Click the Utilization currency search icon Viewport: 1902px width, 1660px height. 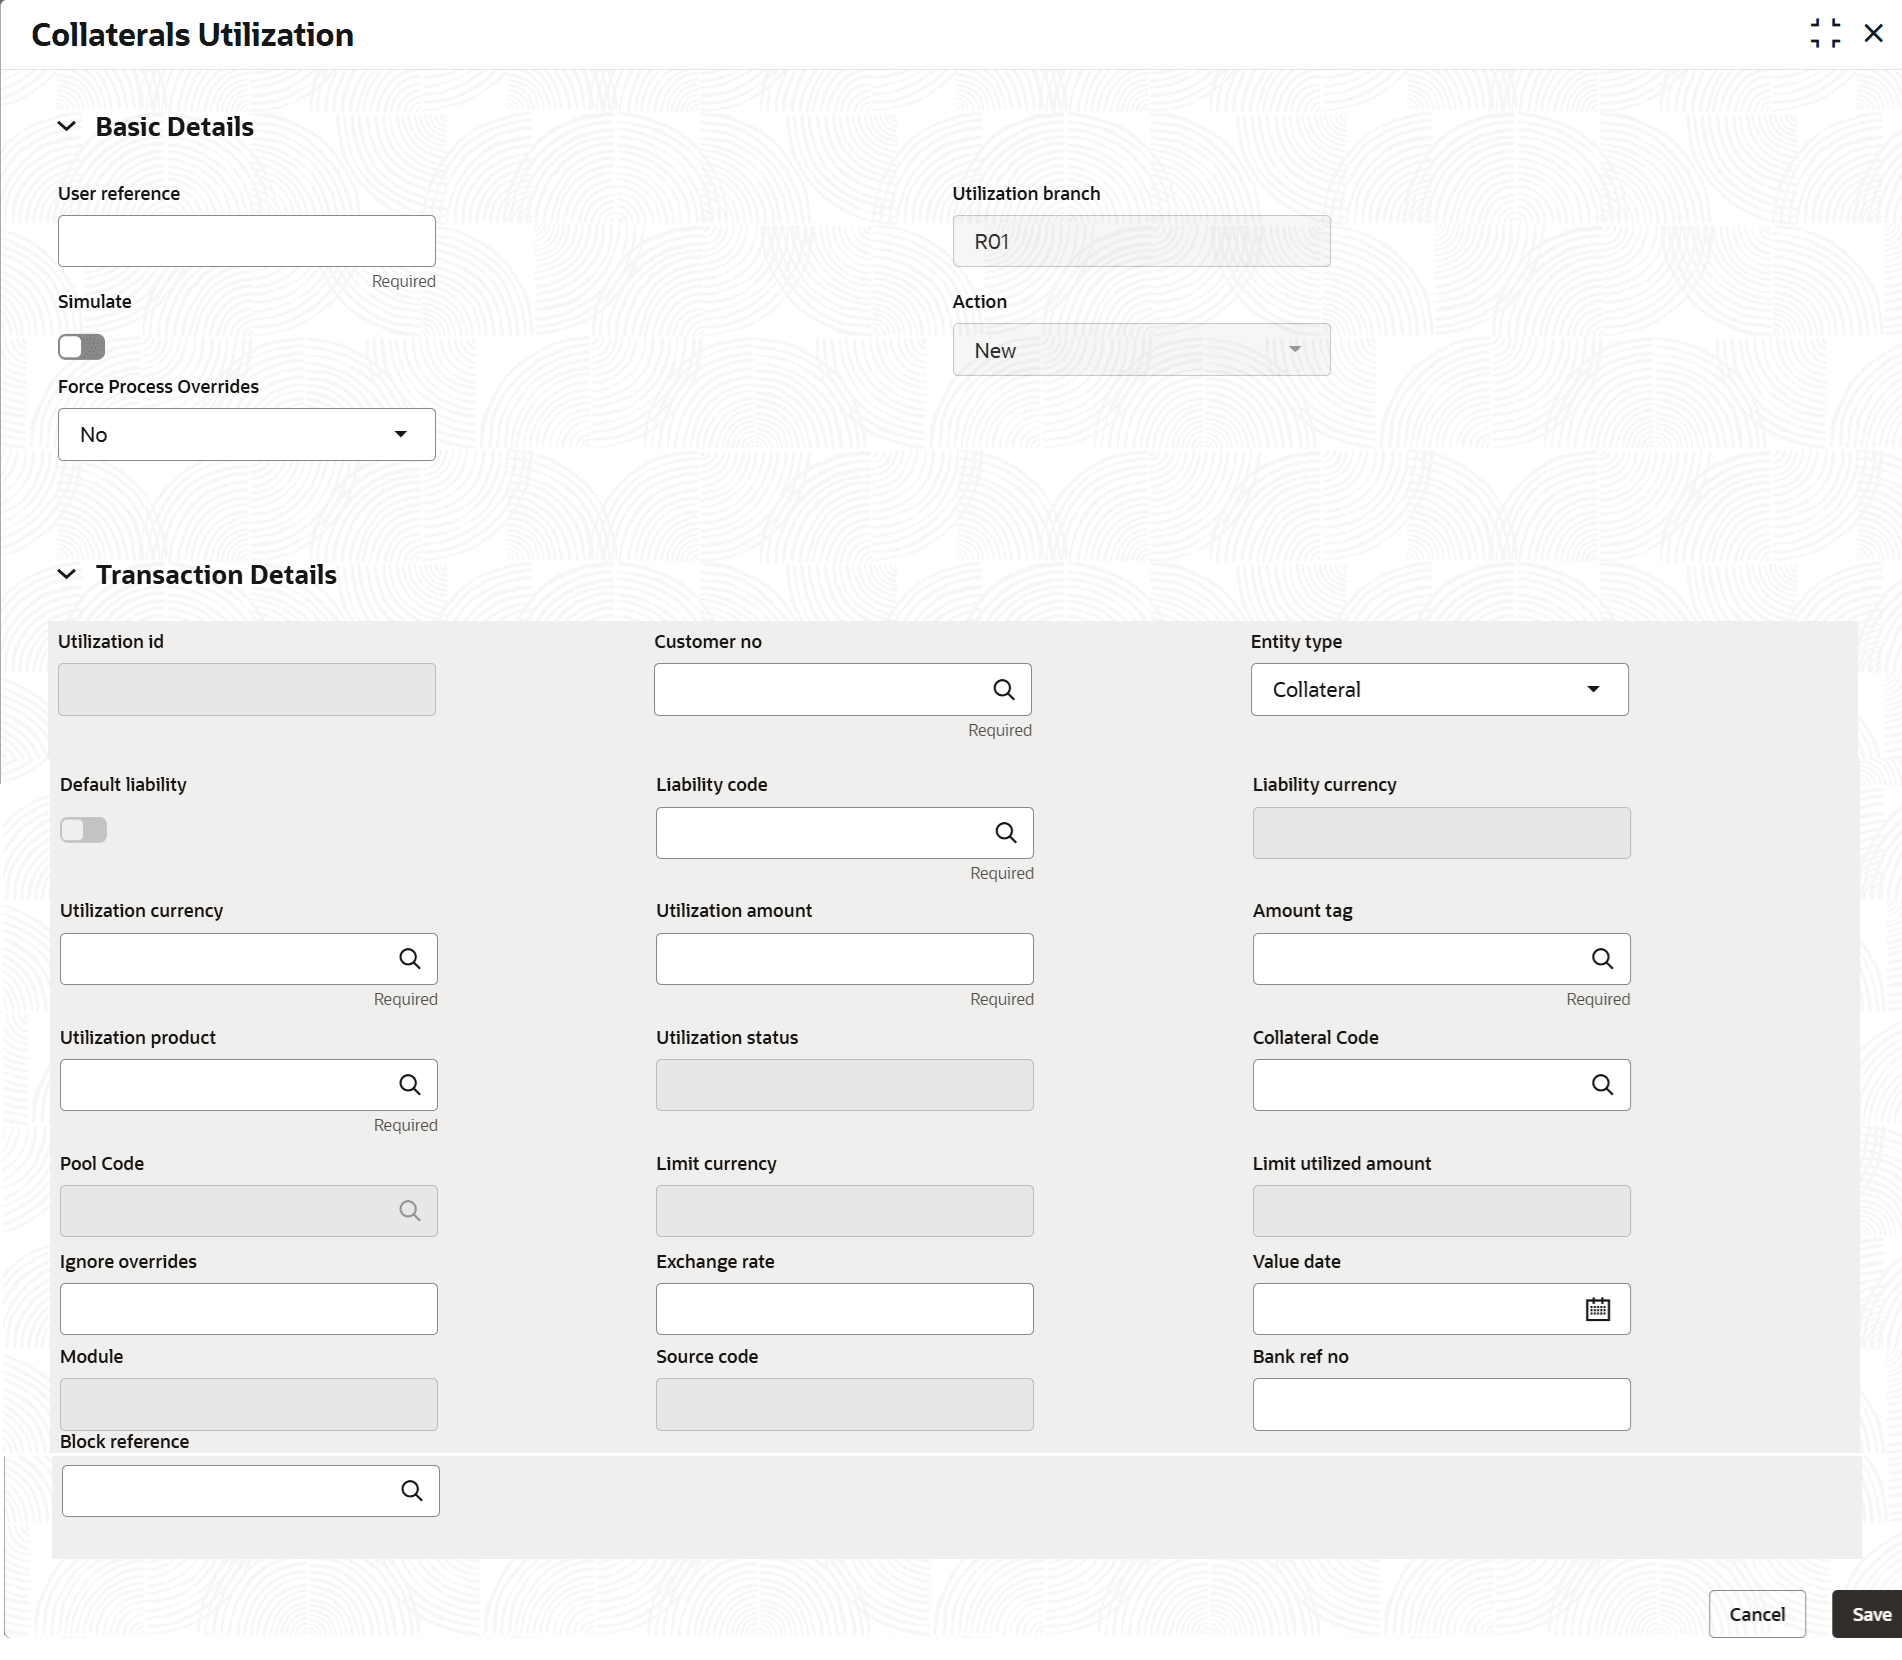coord(409,958)
